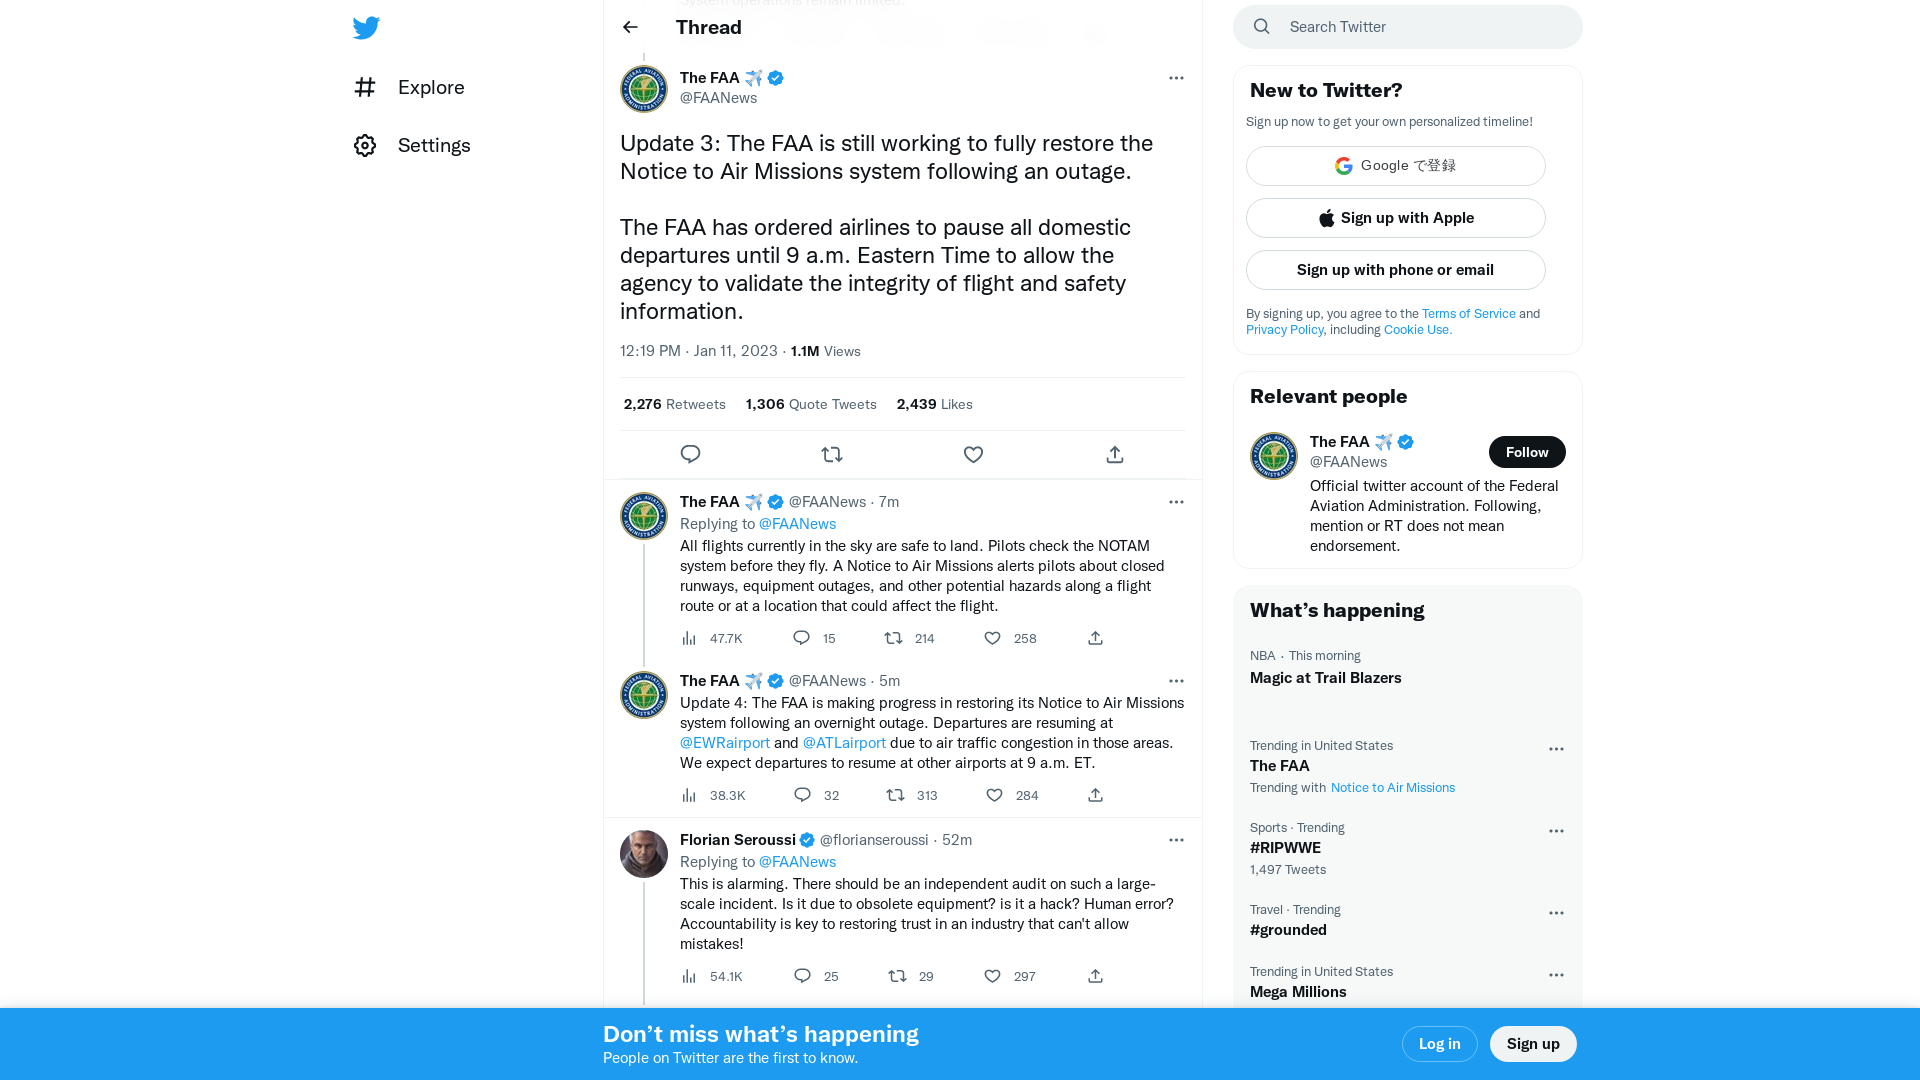Open the Explore section

pyautogui.click(x=410, y=87)
